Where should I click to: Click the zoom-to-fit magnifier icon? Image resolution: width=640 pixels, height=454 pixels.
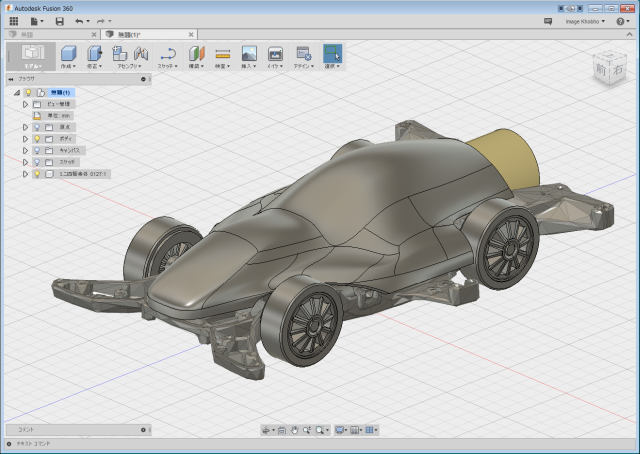320,430
